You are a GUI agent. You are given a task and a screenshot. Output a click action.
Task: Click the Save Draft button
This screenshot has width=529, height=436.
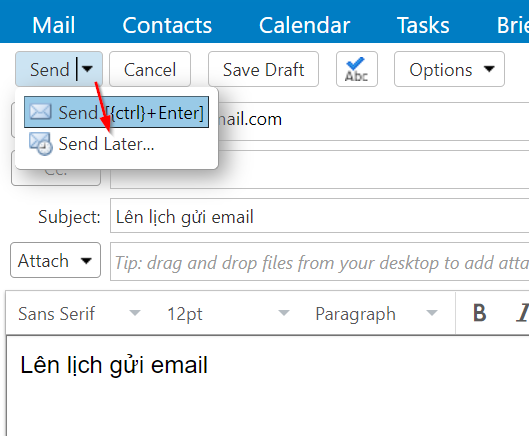263,69
